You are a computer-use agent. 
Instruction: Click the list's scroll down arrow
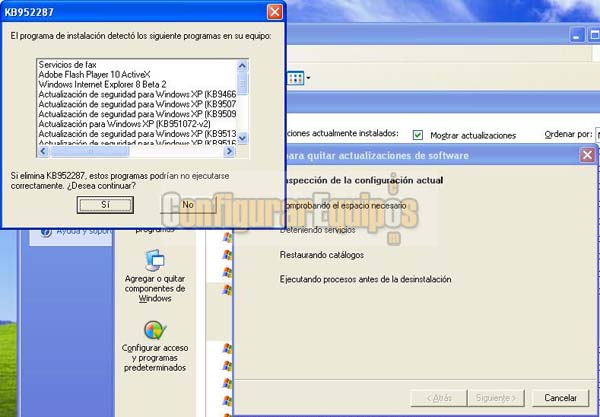click(242, 138)
